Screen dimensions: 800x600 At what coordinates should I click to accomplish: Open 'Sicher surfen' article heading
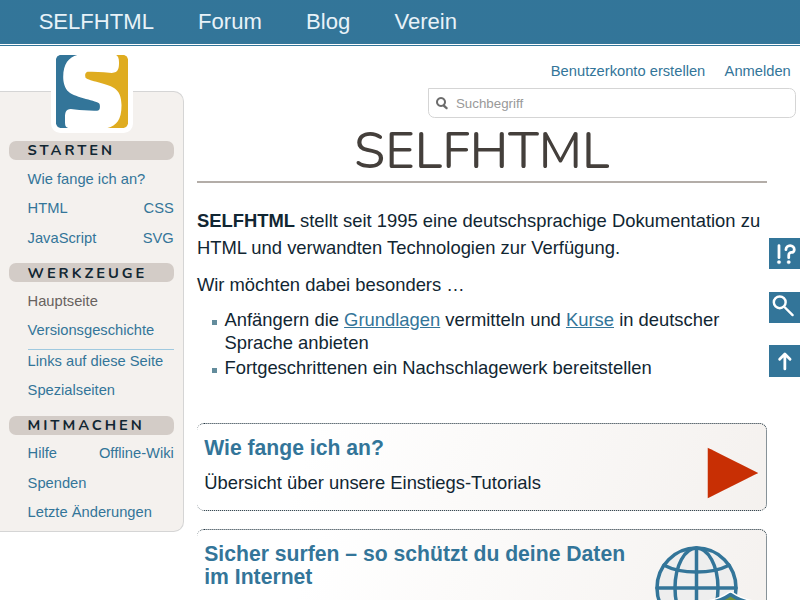[414, 565]
